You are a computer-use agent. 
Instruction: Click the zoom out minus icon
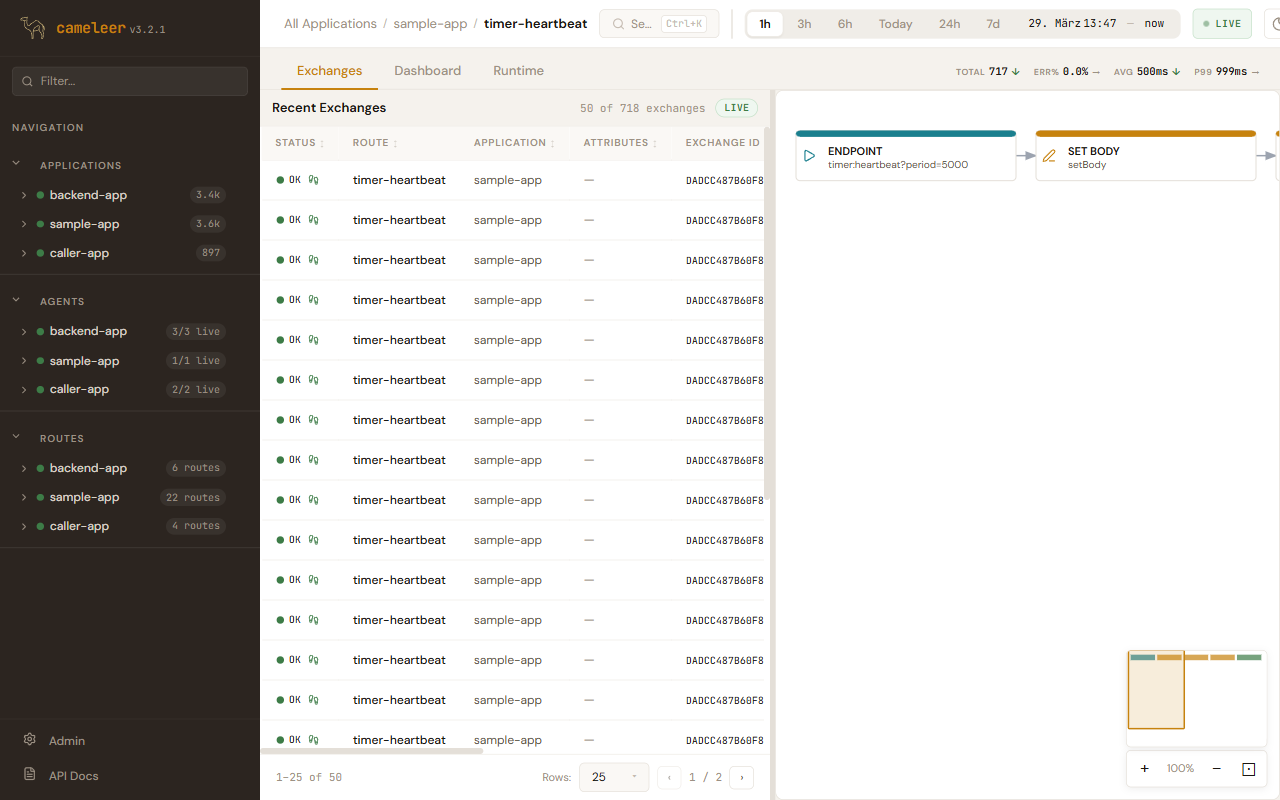point(1216,768)
